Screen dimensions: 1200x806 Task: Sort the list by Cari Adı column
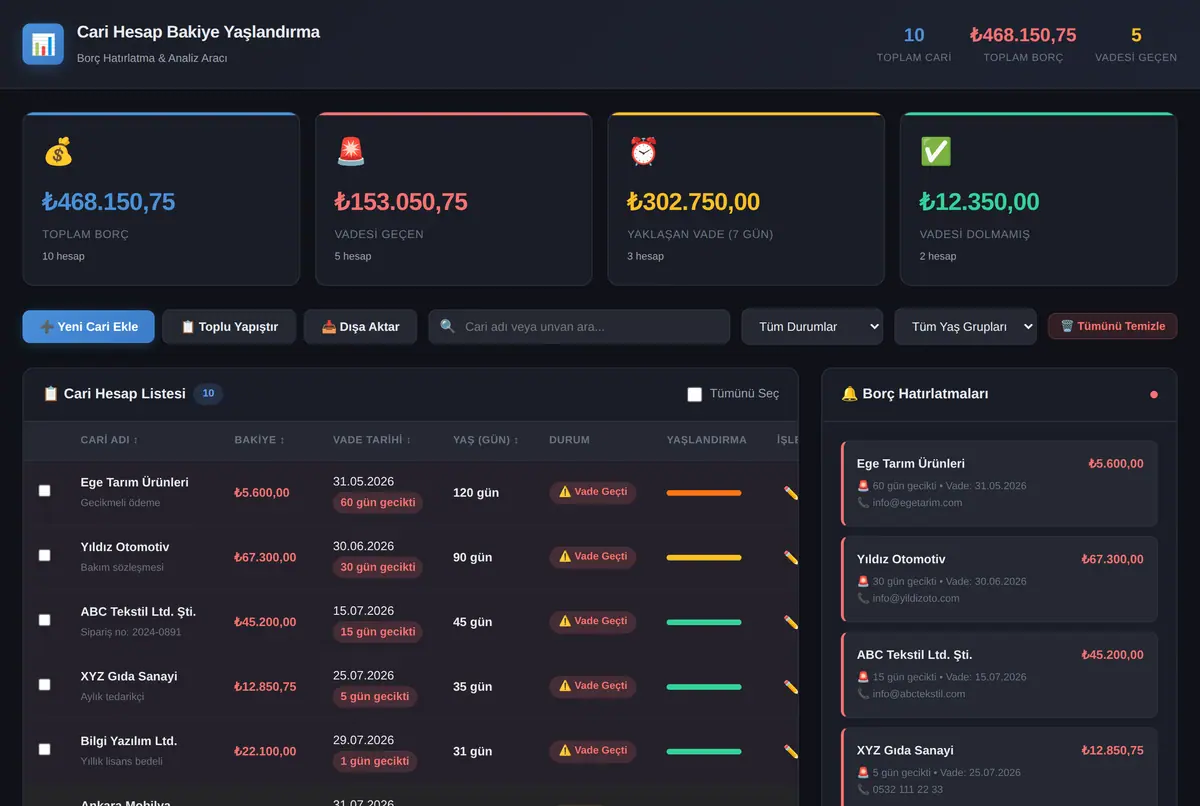pos(110,440)
